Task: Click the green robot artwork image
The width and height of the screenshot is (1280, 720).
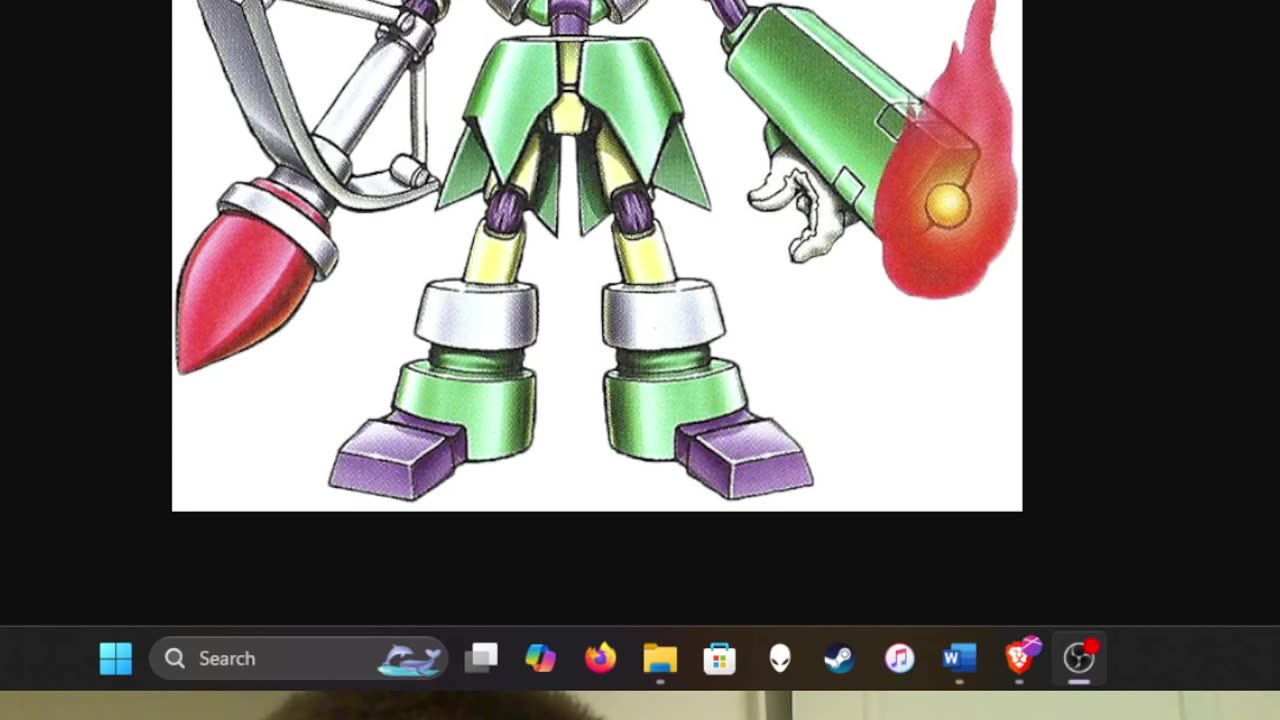Action: pyautogui.click(x=597, y=255)
